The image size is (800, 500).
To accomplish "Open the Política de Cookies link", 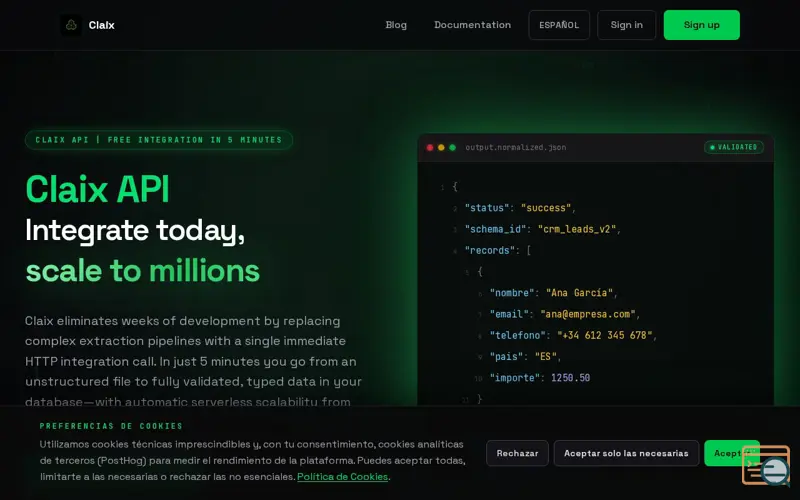I will click(x=342, y=477).
